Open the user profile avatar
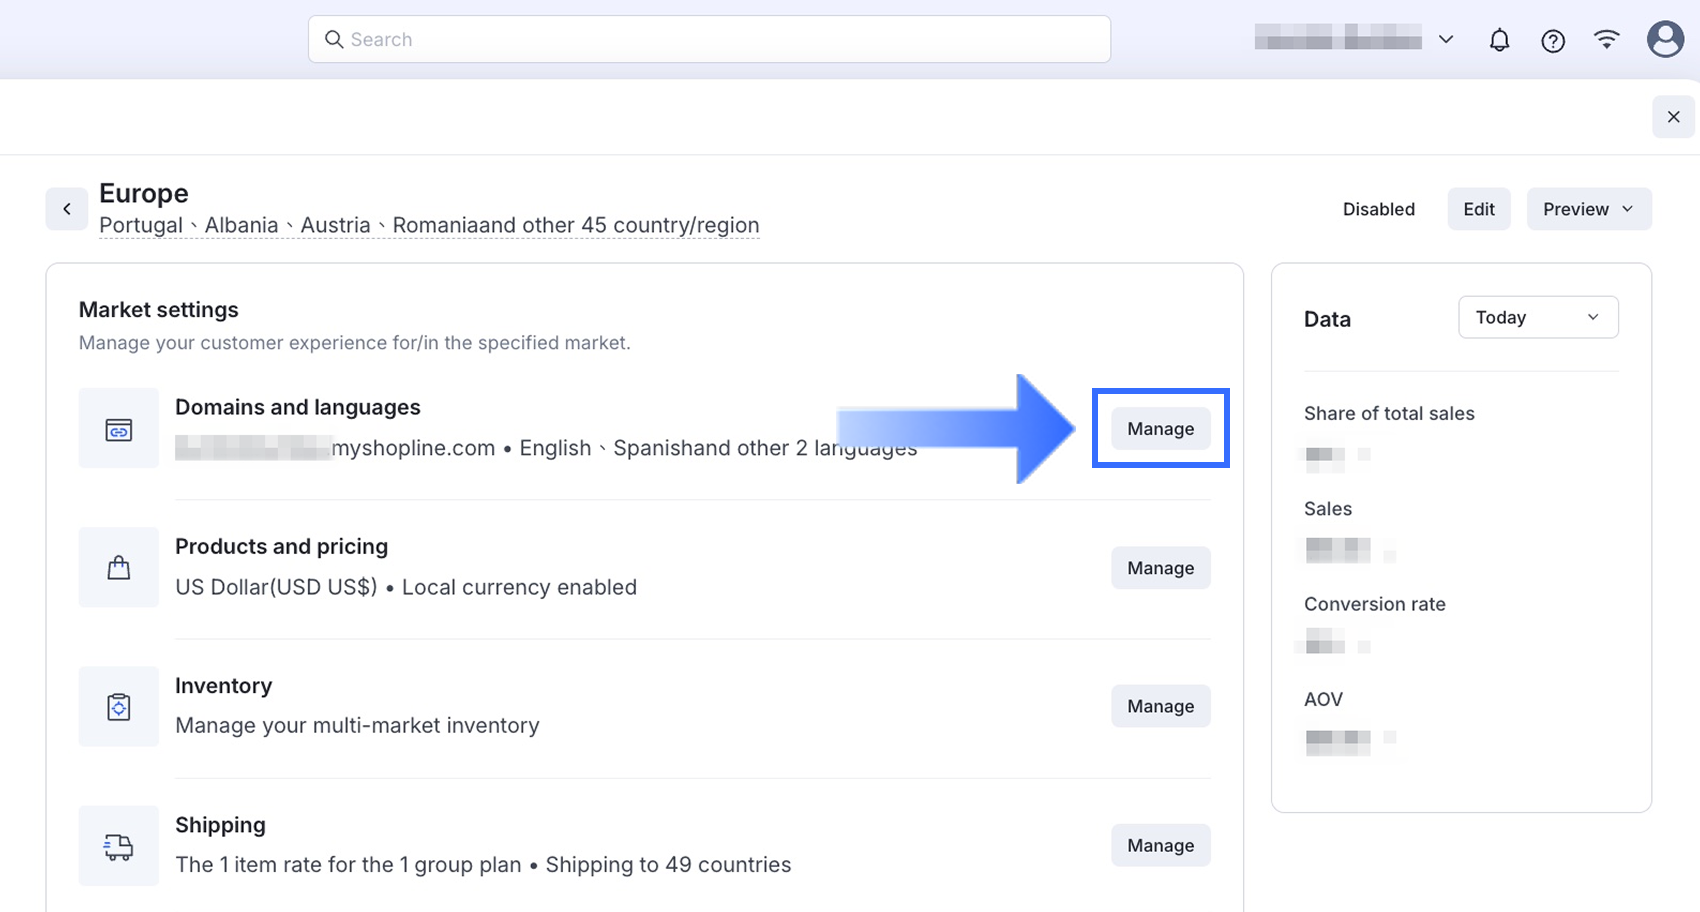Screen dimensions: 1700x912 coord(1665,40)
